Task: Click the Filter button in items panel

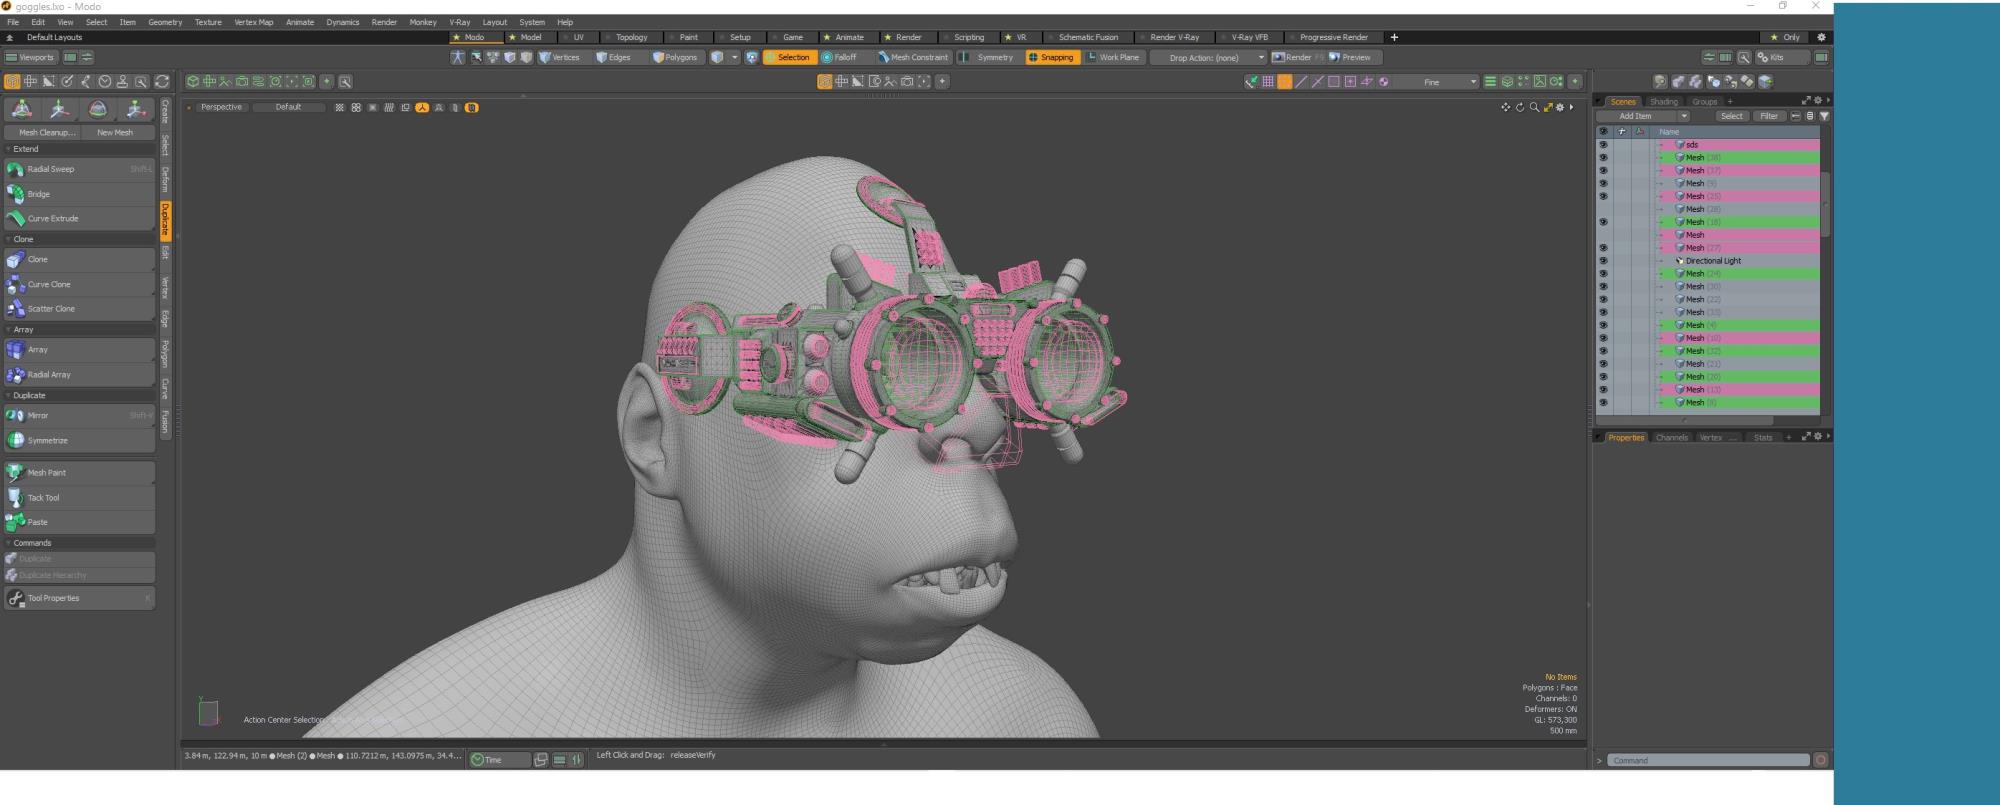Action: coord(1769,116)
